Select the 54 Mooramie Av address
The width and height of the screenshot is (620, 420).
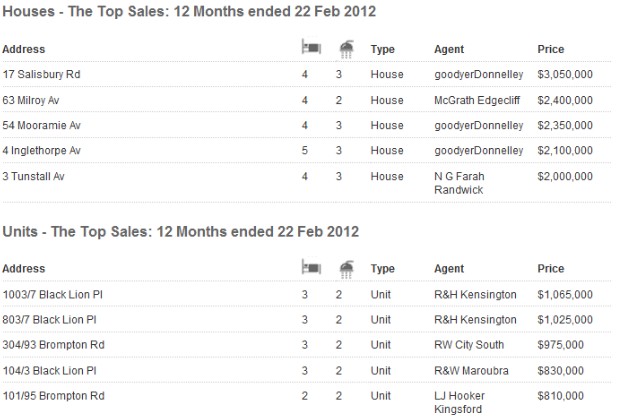tap(42, 125)
